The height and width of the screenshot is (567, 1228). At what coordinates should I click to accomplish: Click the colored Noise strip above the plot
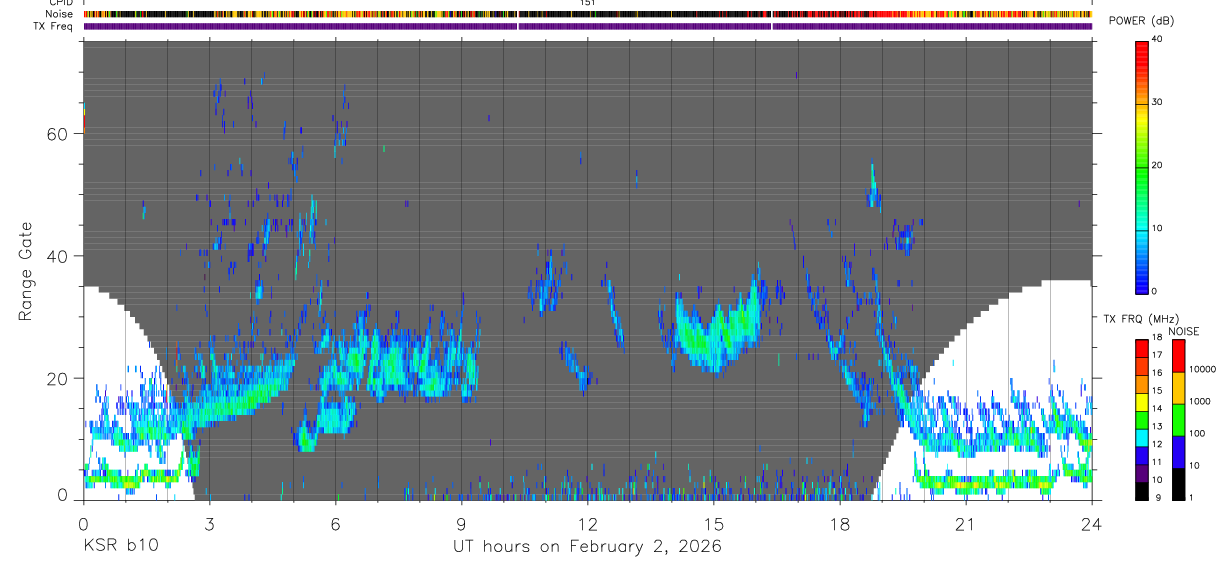pyautogui.click(x=588, y=14)
